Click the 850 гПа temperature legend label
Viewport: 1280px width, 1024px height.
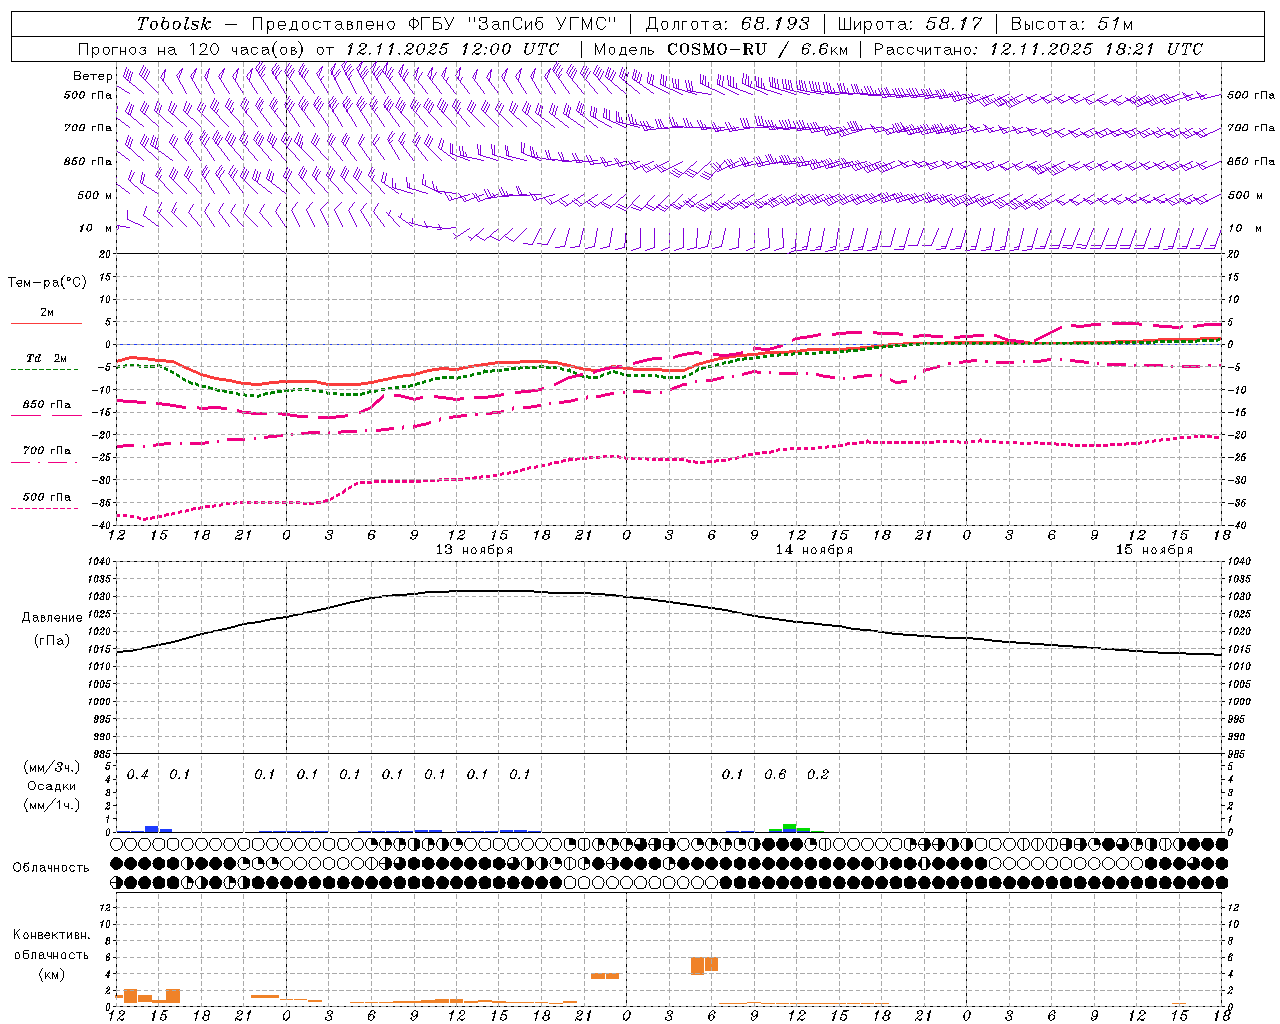tap(46, 405)
